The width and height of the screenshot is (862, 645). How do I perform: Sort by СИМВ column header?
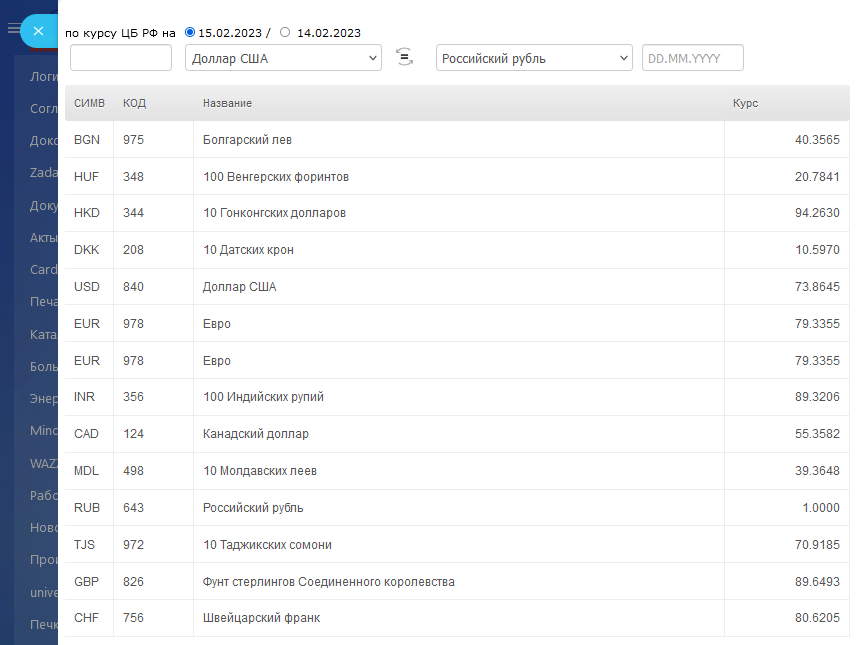tap(89, 103)
